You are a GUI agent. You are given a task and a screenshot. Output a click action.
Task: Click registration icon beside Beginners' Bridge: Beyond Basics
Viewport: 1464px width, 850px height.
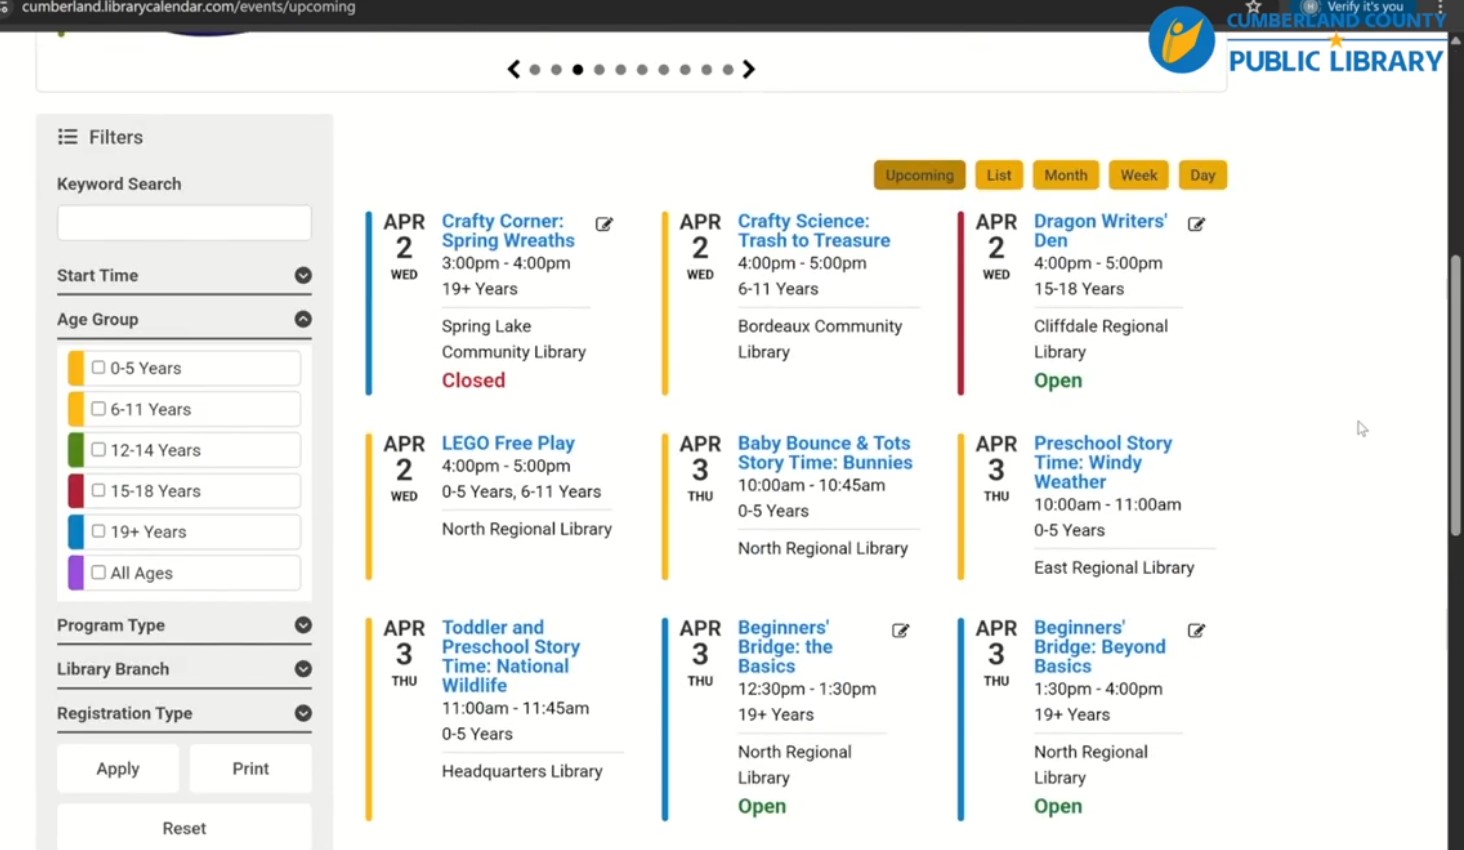1196,631
